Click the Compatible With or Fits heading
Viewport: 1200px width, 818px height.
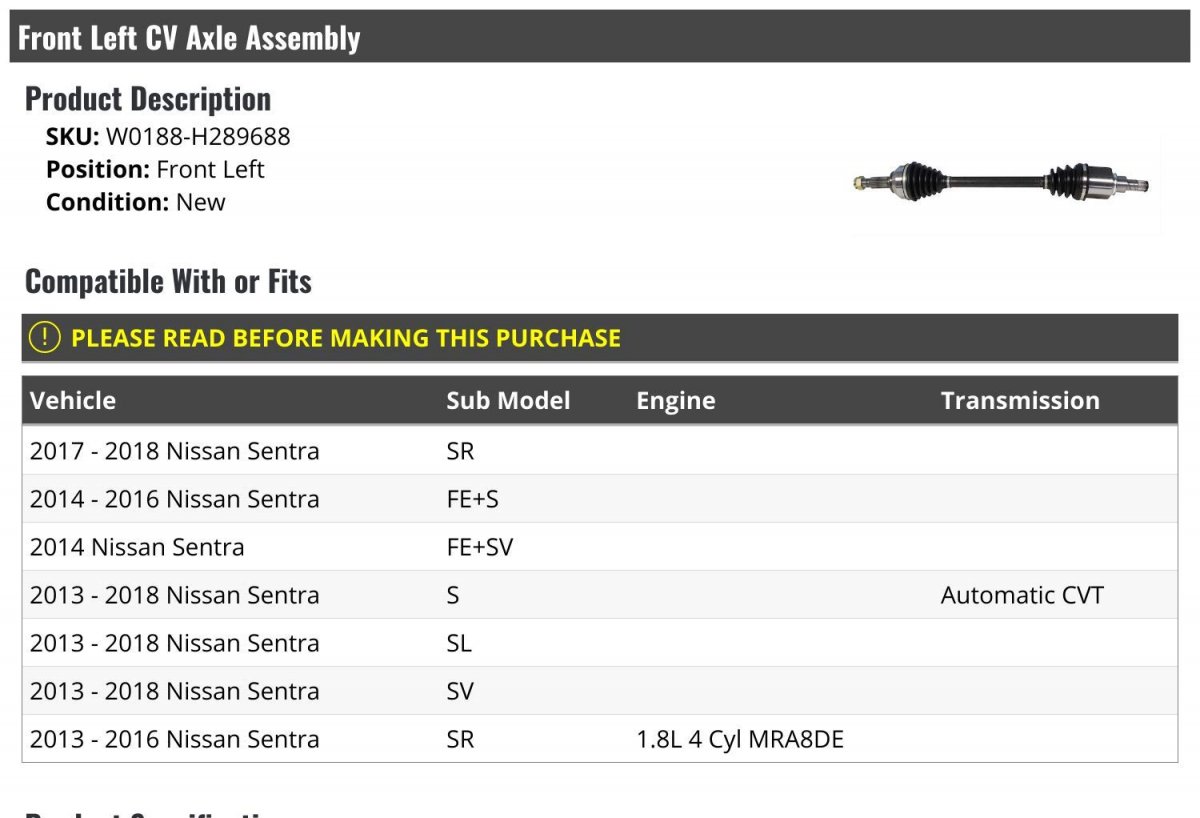tap(168, 282)
